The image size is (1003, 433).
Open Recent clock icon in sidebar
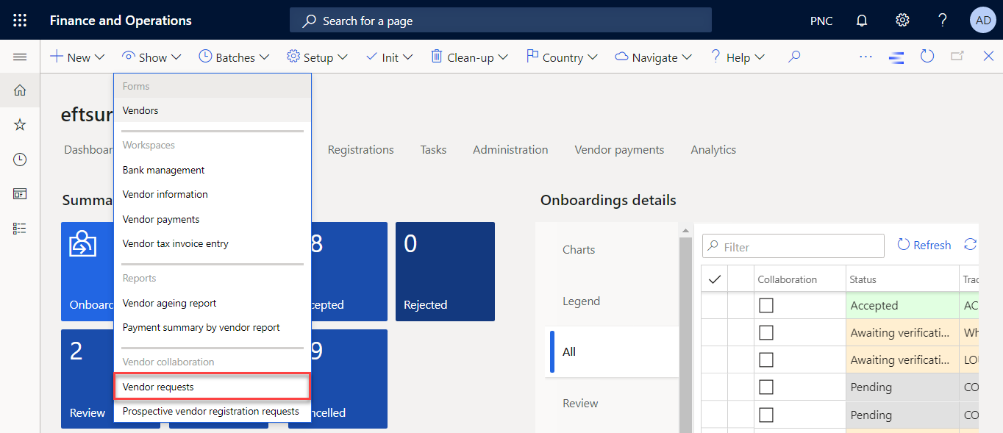coord(20,159)
